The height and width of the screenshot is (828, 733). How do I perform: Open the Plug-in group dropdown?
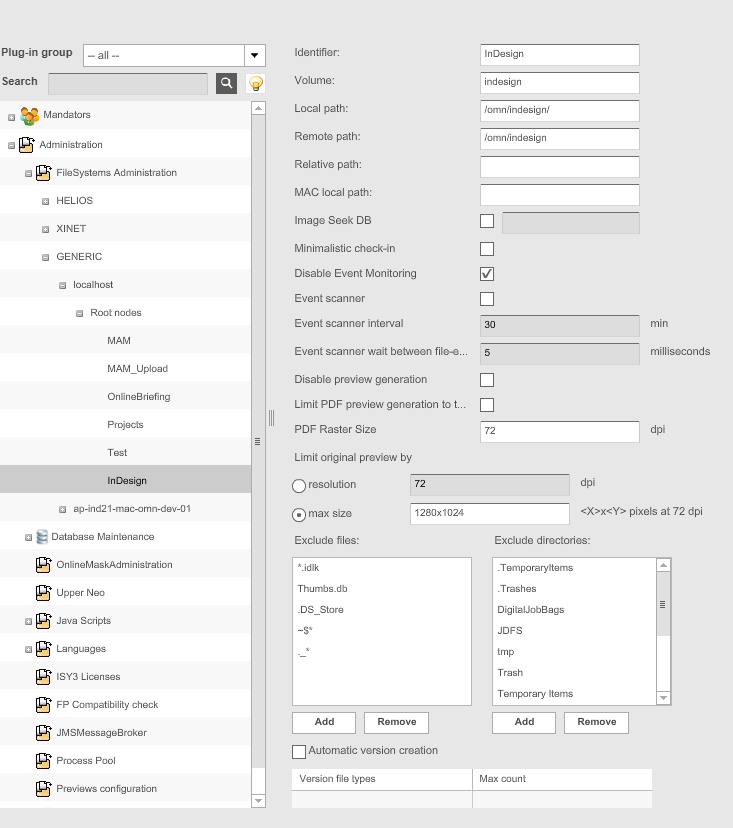point(255,55)
